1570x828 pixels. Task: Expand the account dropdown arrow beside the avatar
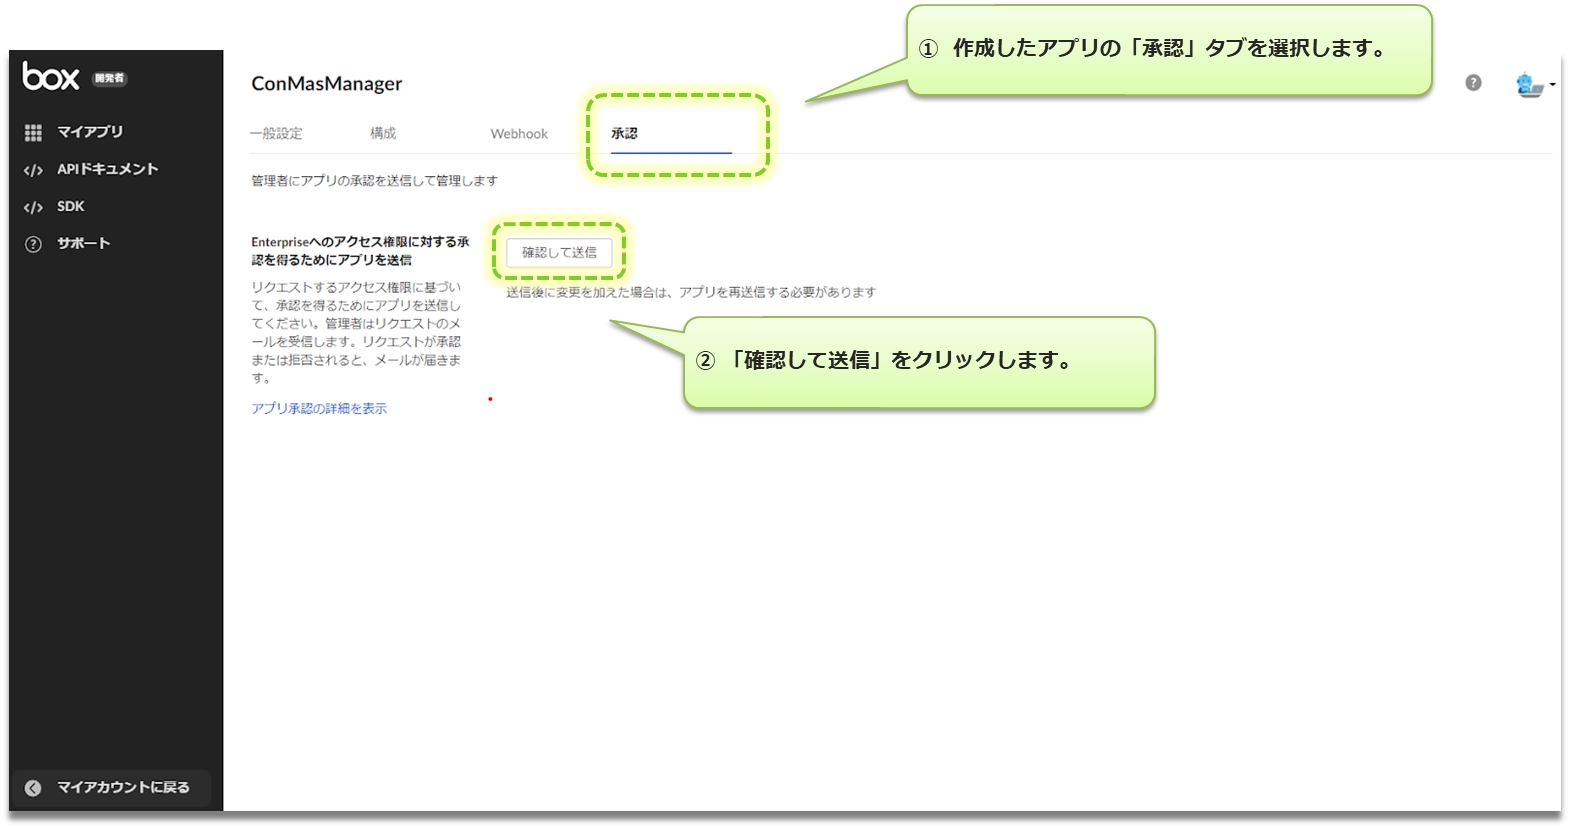pos(1552,85)
